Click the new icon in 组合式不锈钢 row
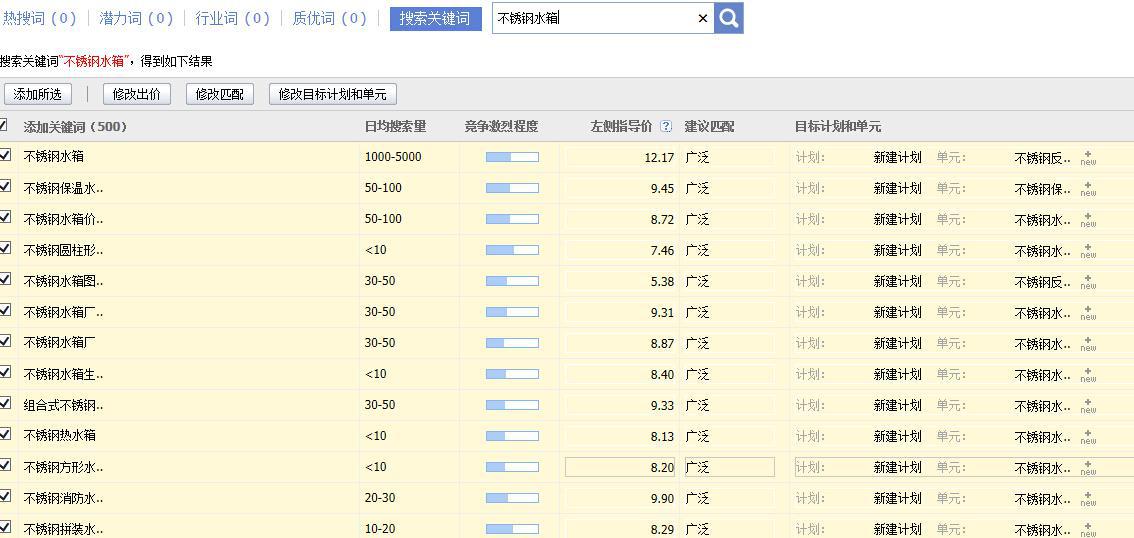Viewport: 1134px width, 538px height. tap(1088, 406)
